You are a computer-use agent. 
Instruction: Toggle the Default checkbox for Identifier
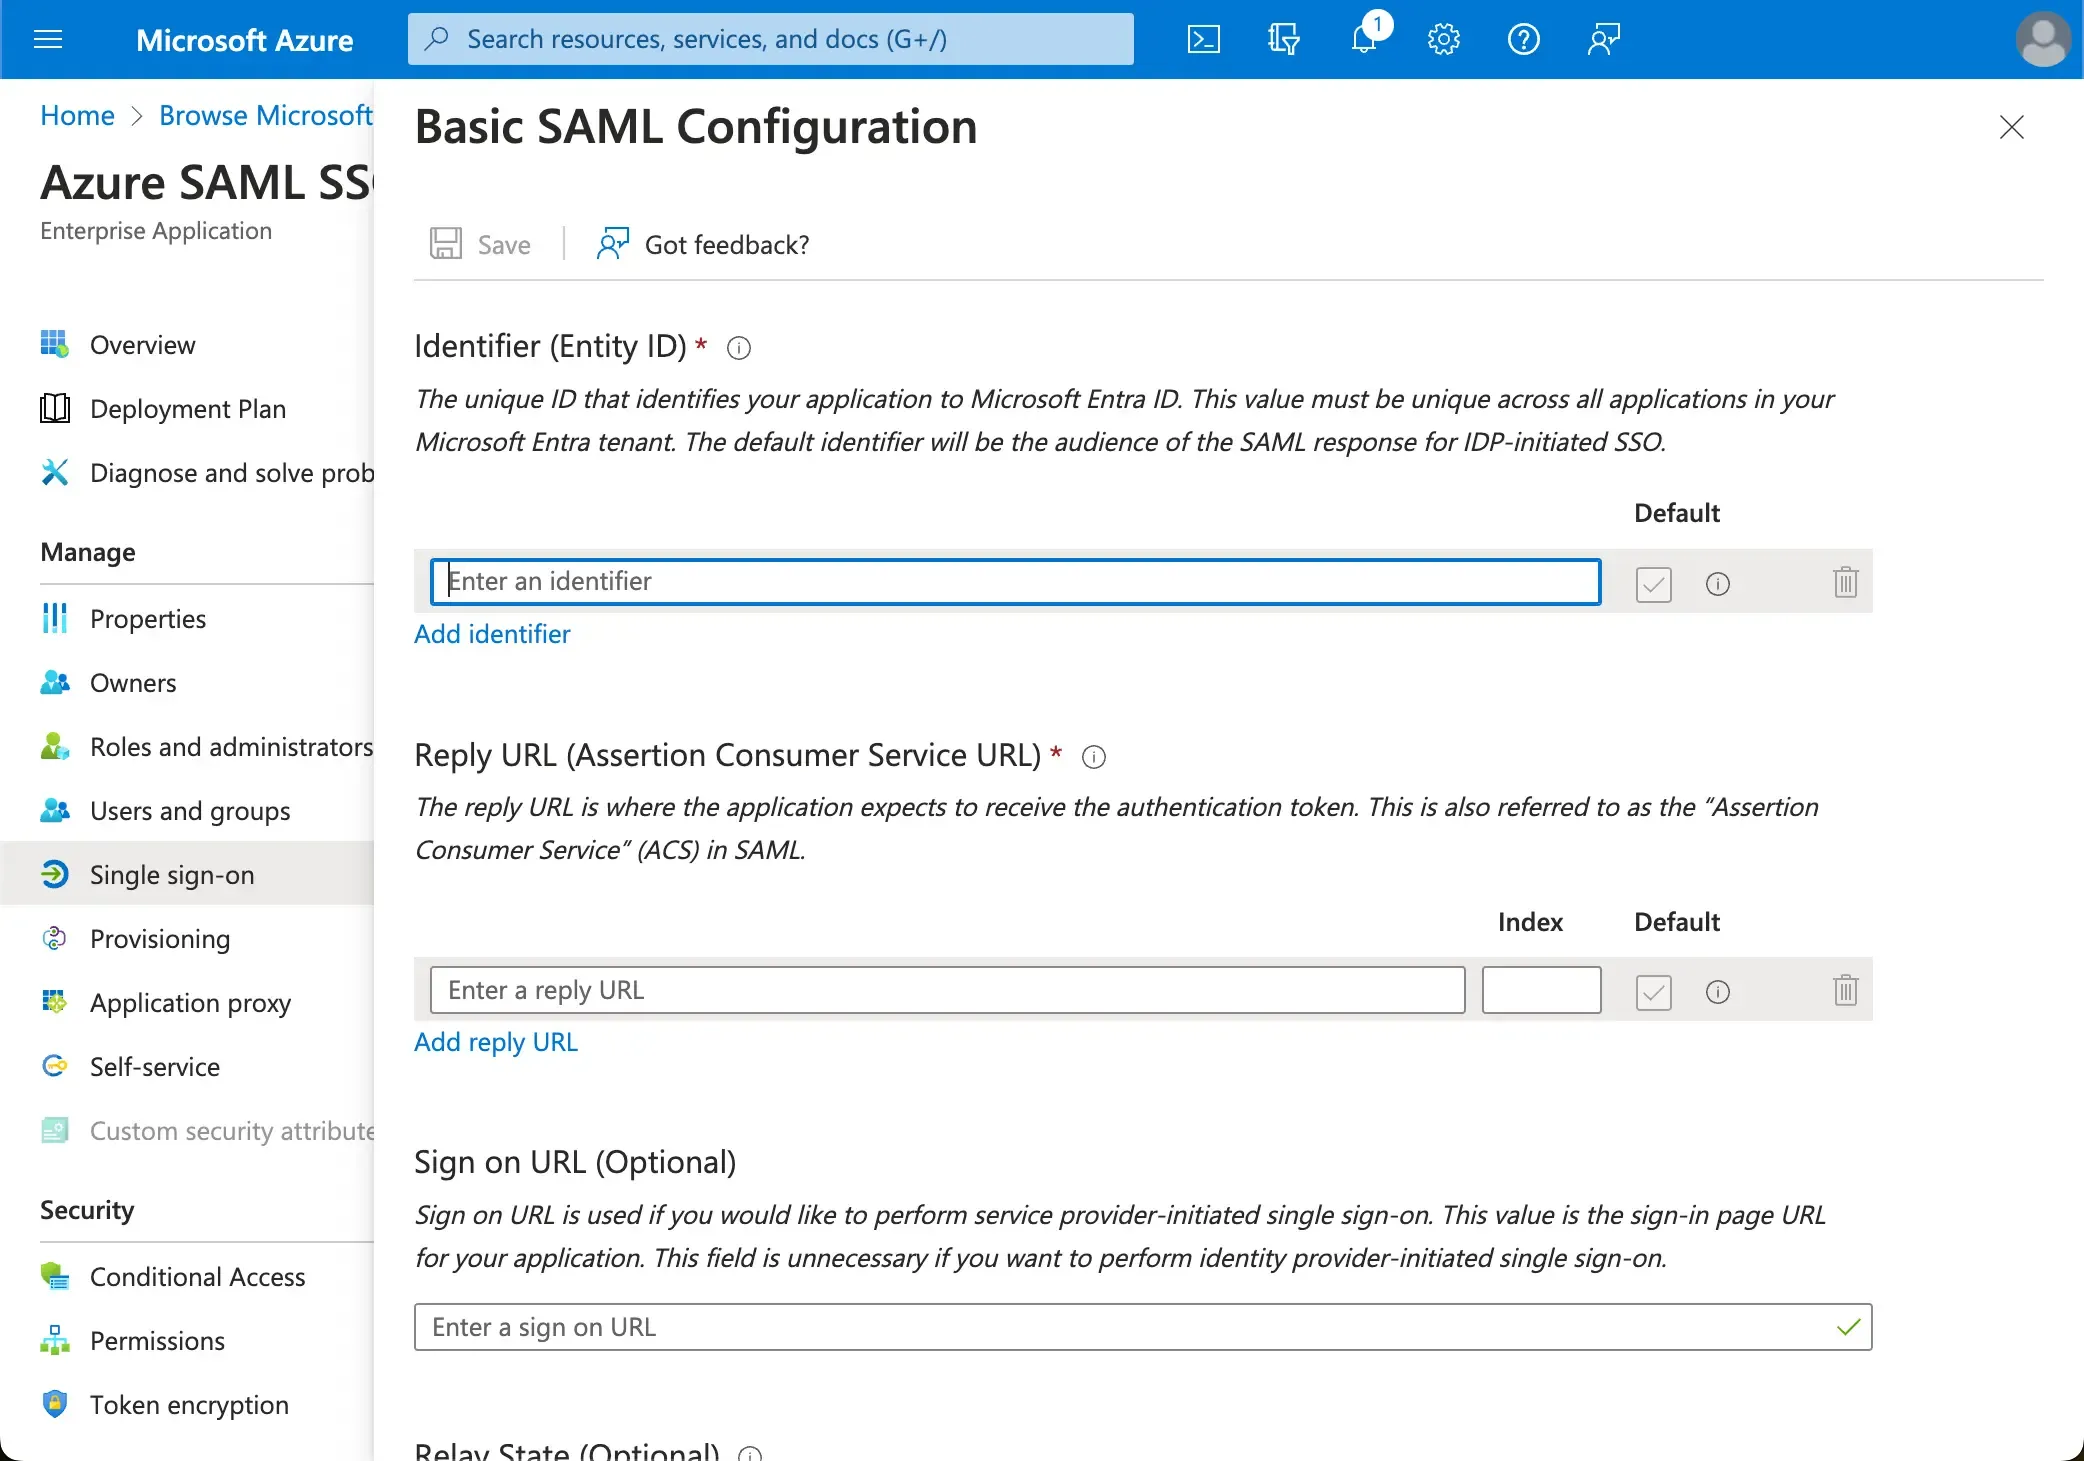point(1653,581)
